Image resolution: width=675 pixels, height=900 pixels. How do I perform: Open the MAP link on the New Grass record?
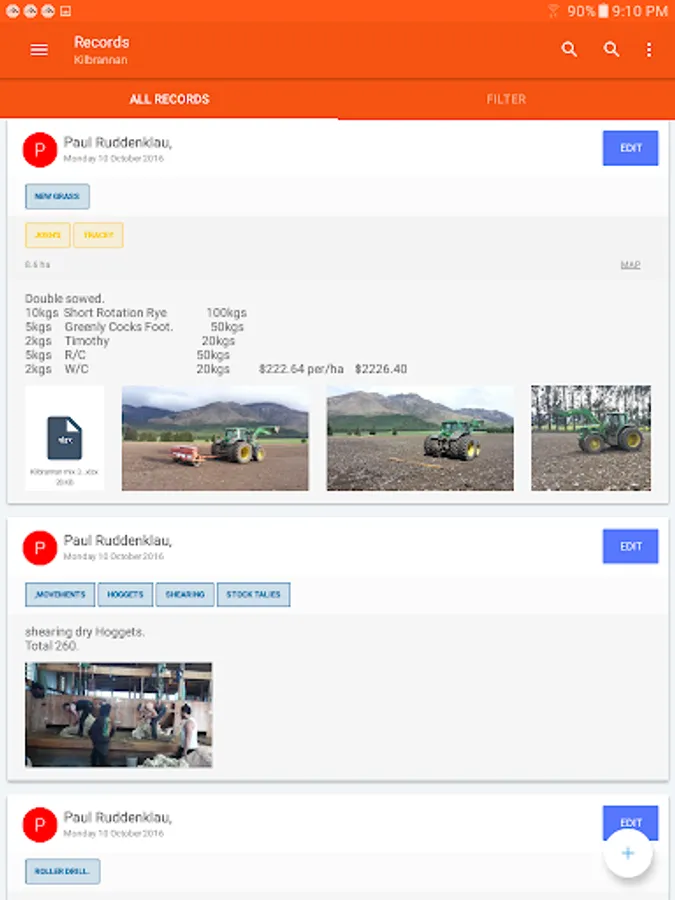[x=630, y=265]
